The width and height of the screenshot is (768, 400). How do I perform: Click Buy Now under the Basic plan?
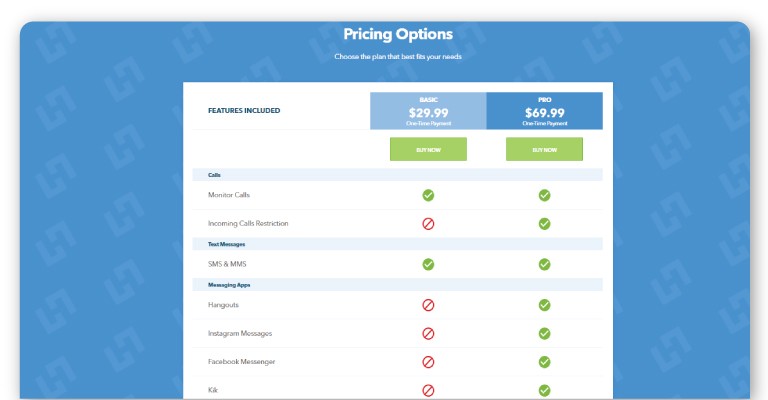428,149
